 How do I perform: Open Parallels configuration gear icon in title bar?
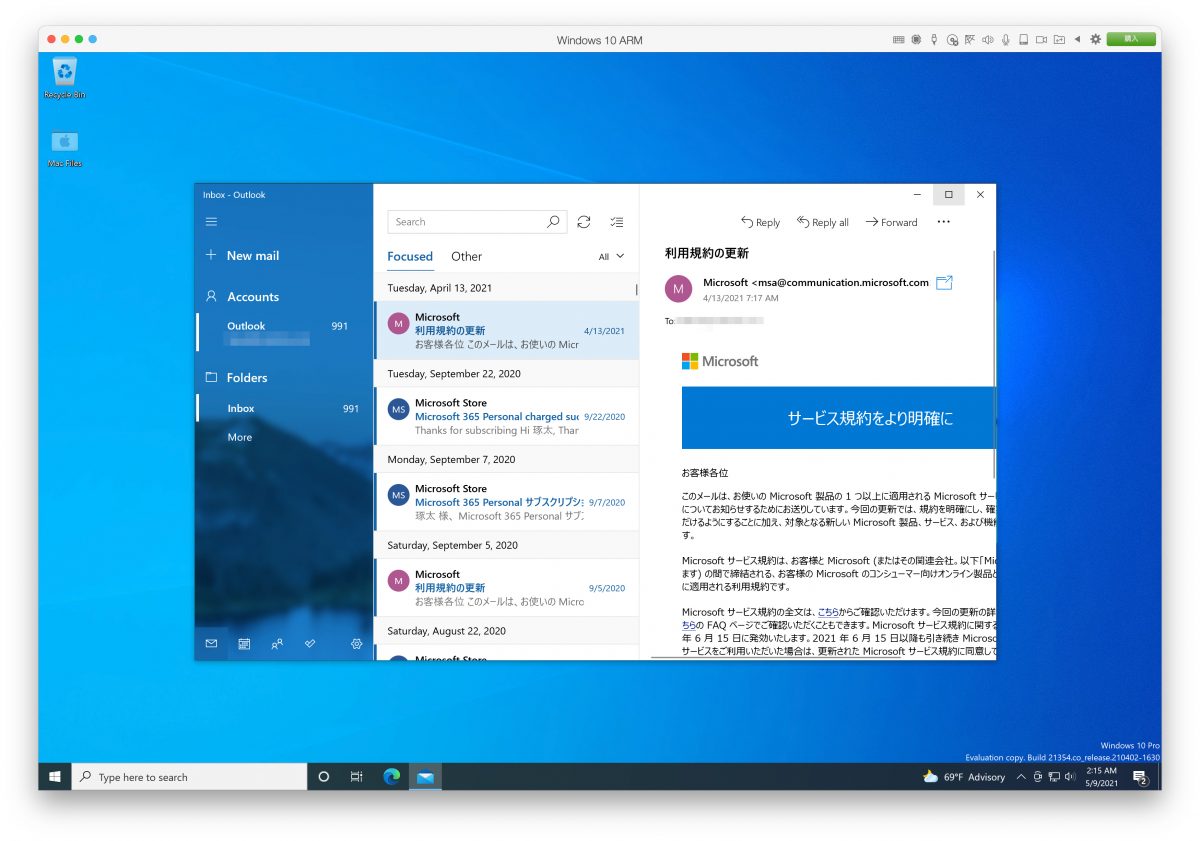(1095, 40)
